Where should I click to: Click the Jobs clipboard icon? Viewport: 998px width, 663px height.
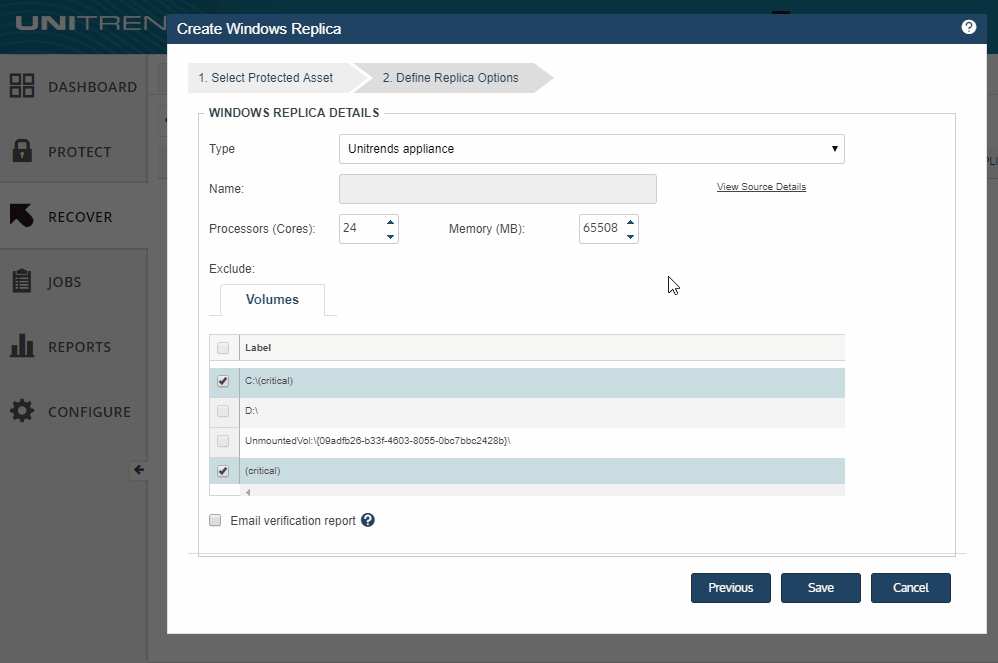click(x=22, y=281)
